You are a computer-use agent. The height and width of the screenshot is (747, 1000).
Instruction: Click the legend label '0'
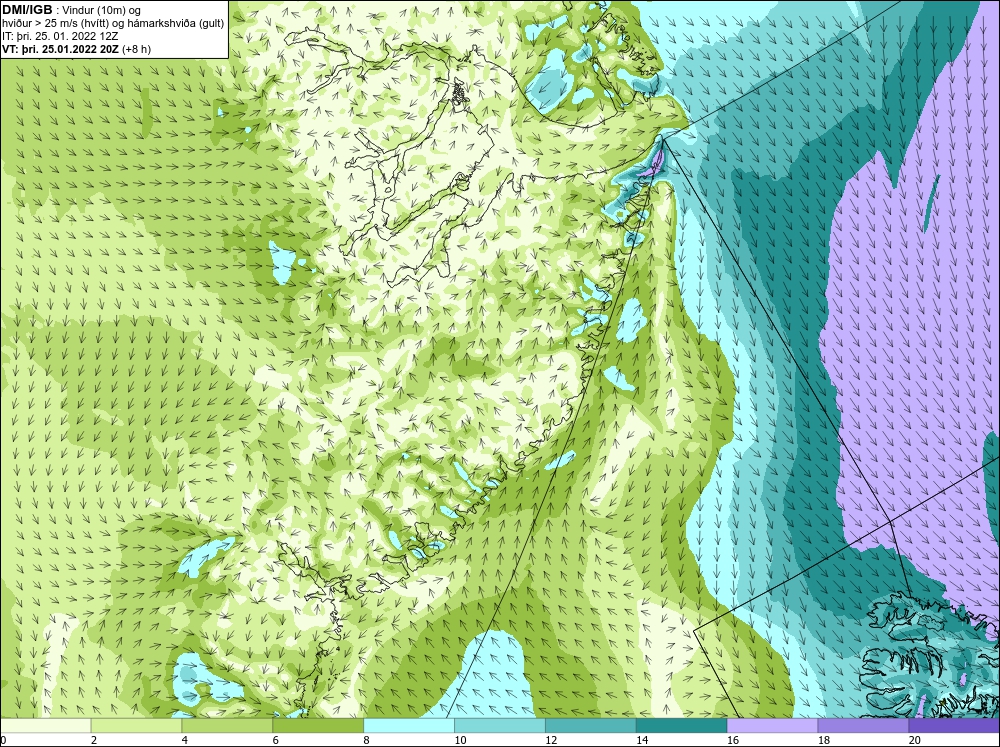[x=3, y=740]
